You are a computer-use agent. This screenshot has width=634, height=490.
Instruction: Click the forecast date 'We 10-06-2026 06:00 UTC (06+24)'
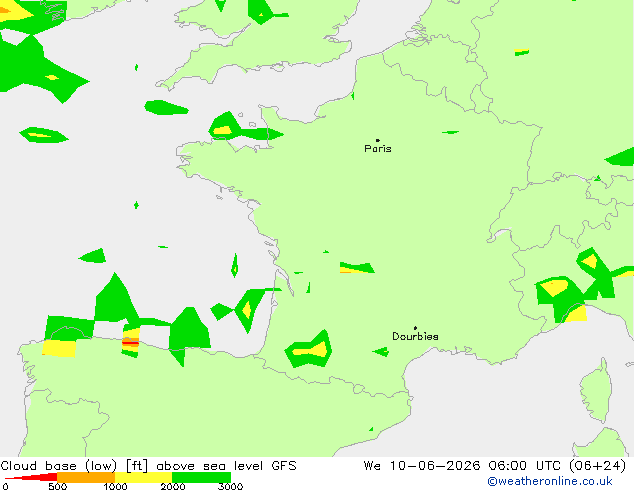(495, 466)
